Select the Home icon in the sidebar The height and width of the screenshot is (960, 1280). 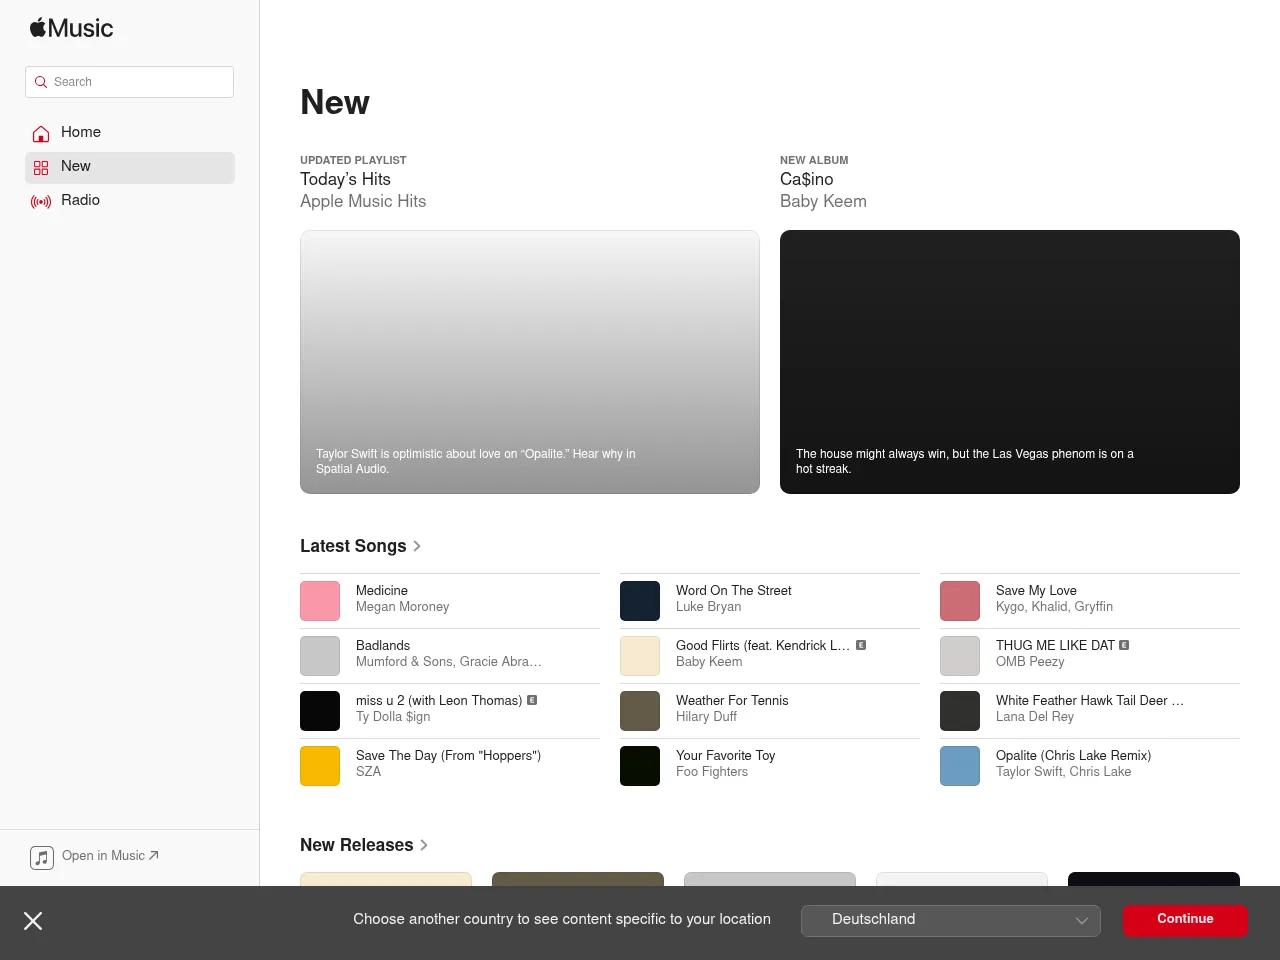point(41,133)
